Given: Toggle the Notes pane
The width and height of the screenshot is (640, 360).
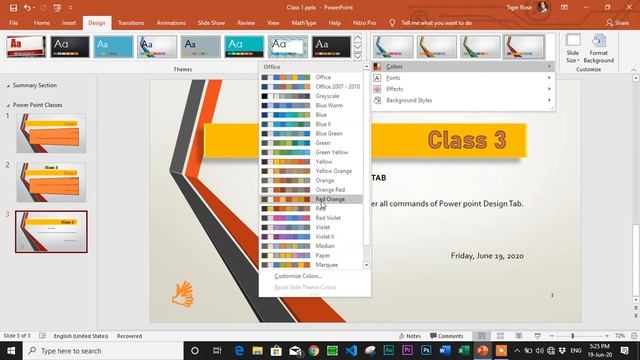Looking at the screenshot, I should [x=410, y=336].
